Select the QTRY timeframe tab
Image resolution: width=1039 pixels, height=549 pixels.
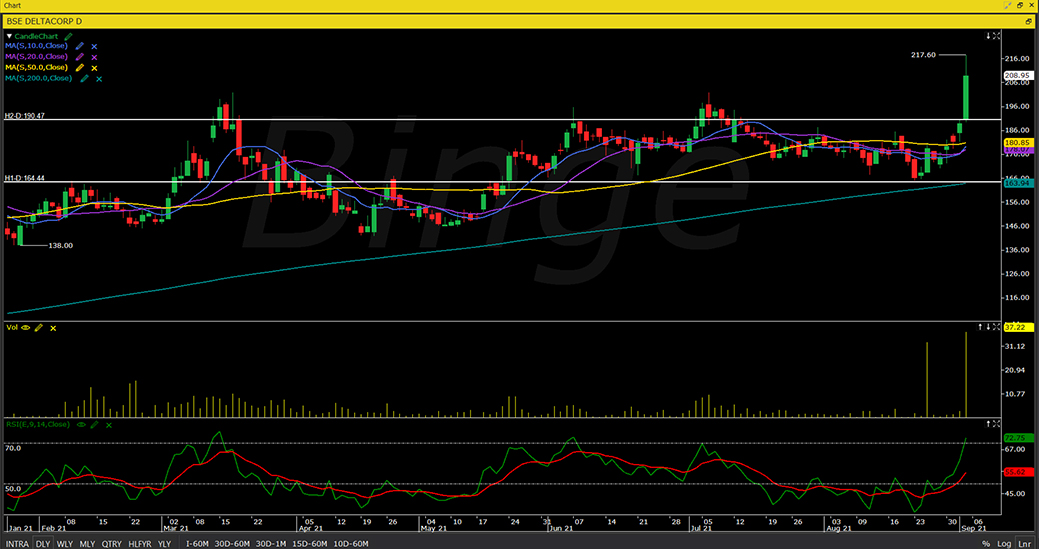click(x=111, y=544)
